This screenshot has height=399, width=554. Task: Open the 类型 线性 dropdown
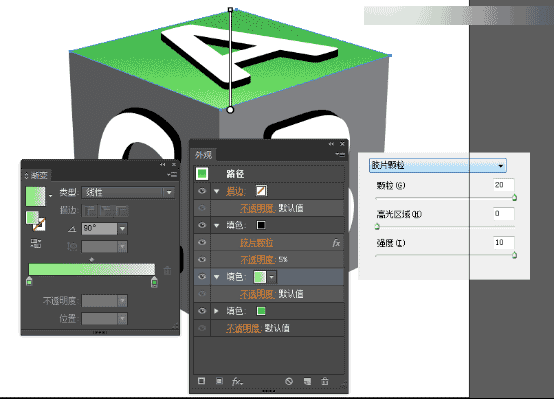tap(128, 192)
